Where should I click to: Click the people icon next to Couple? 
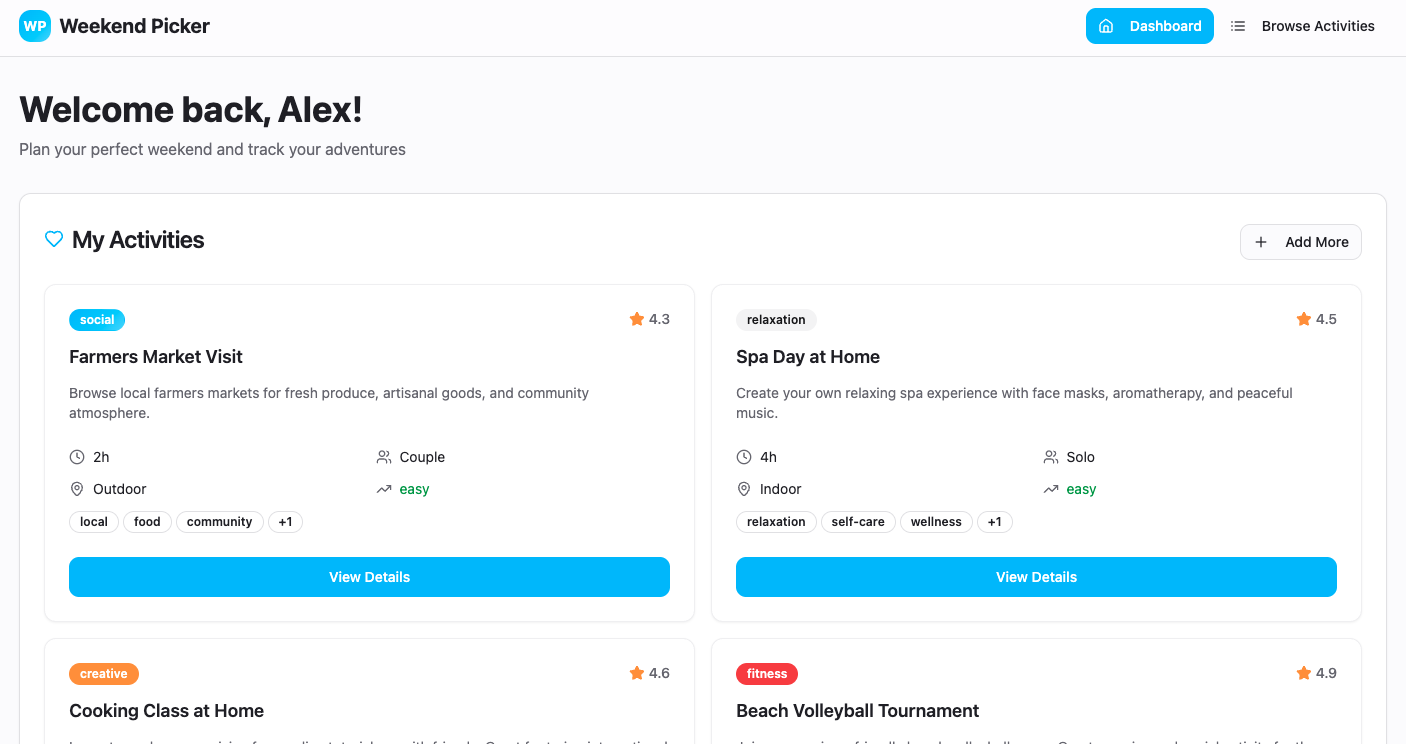[384, 457]
